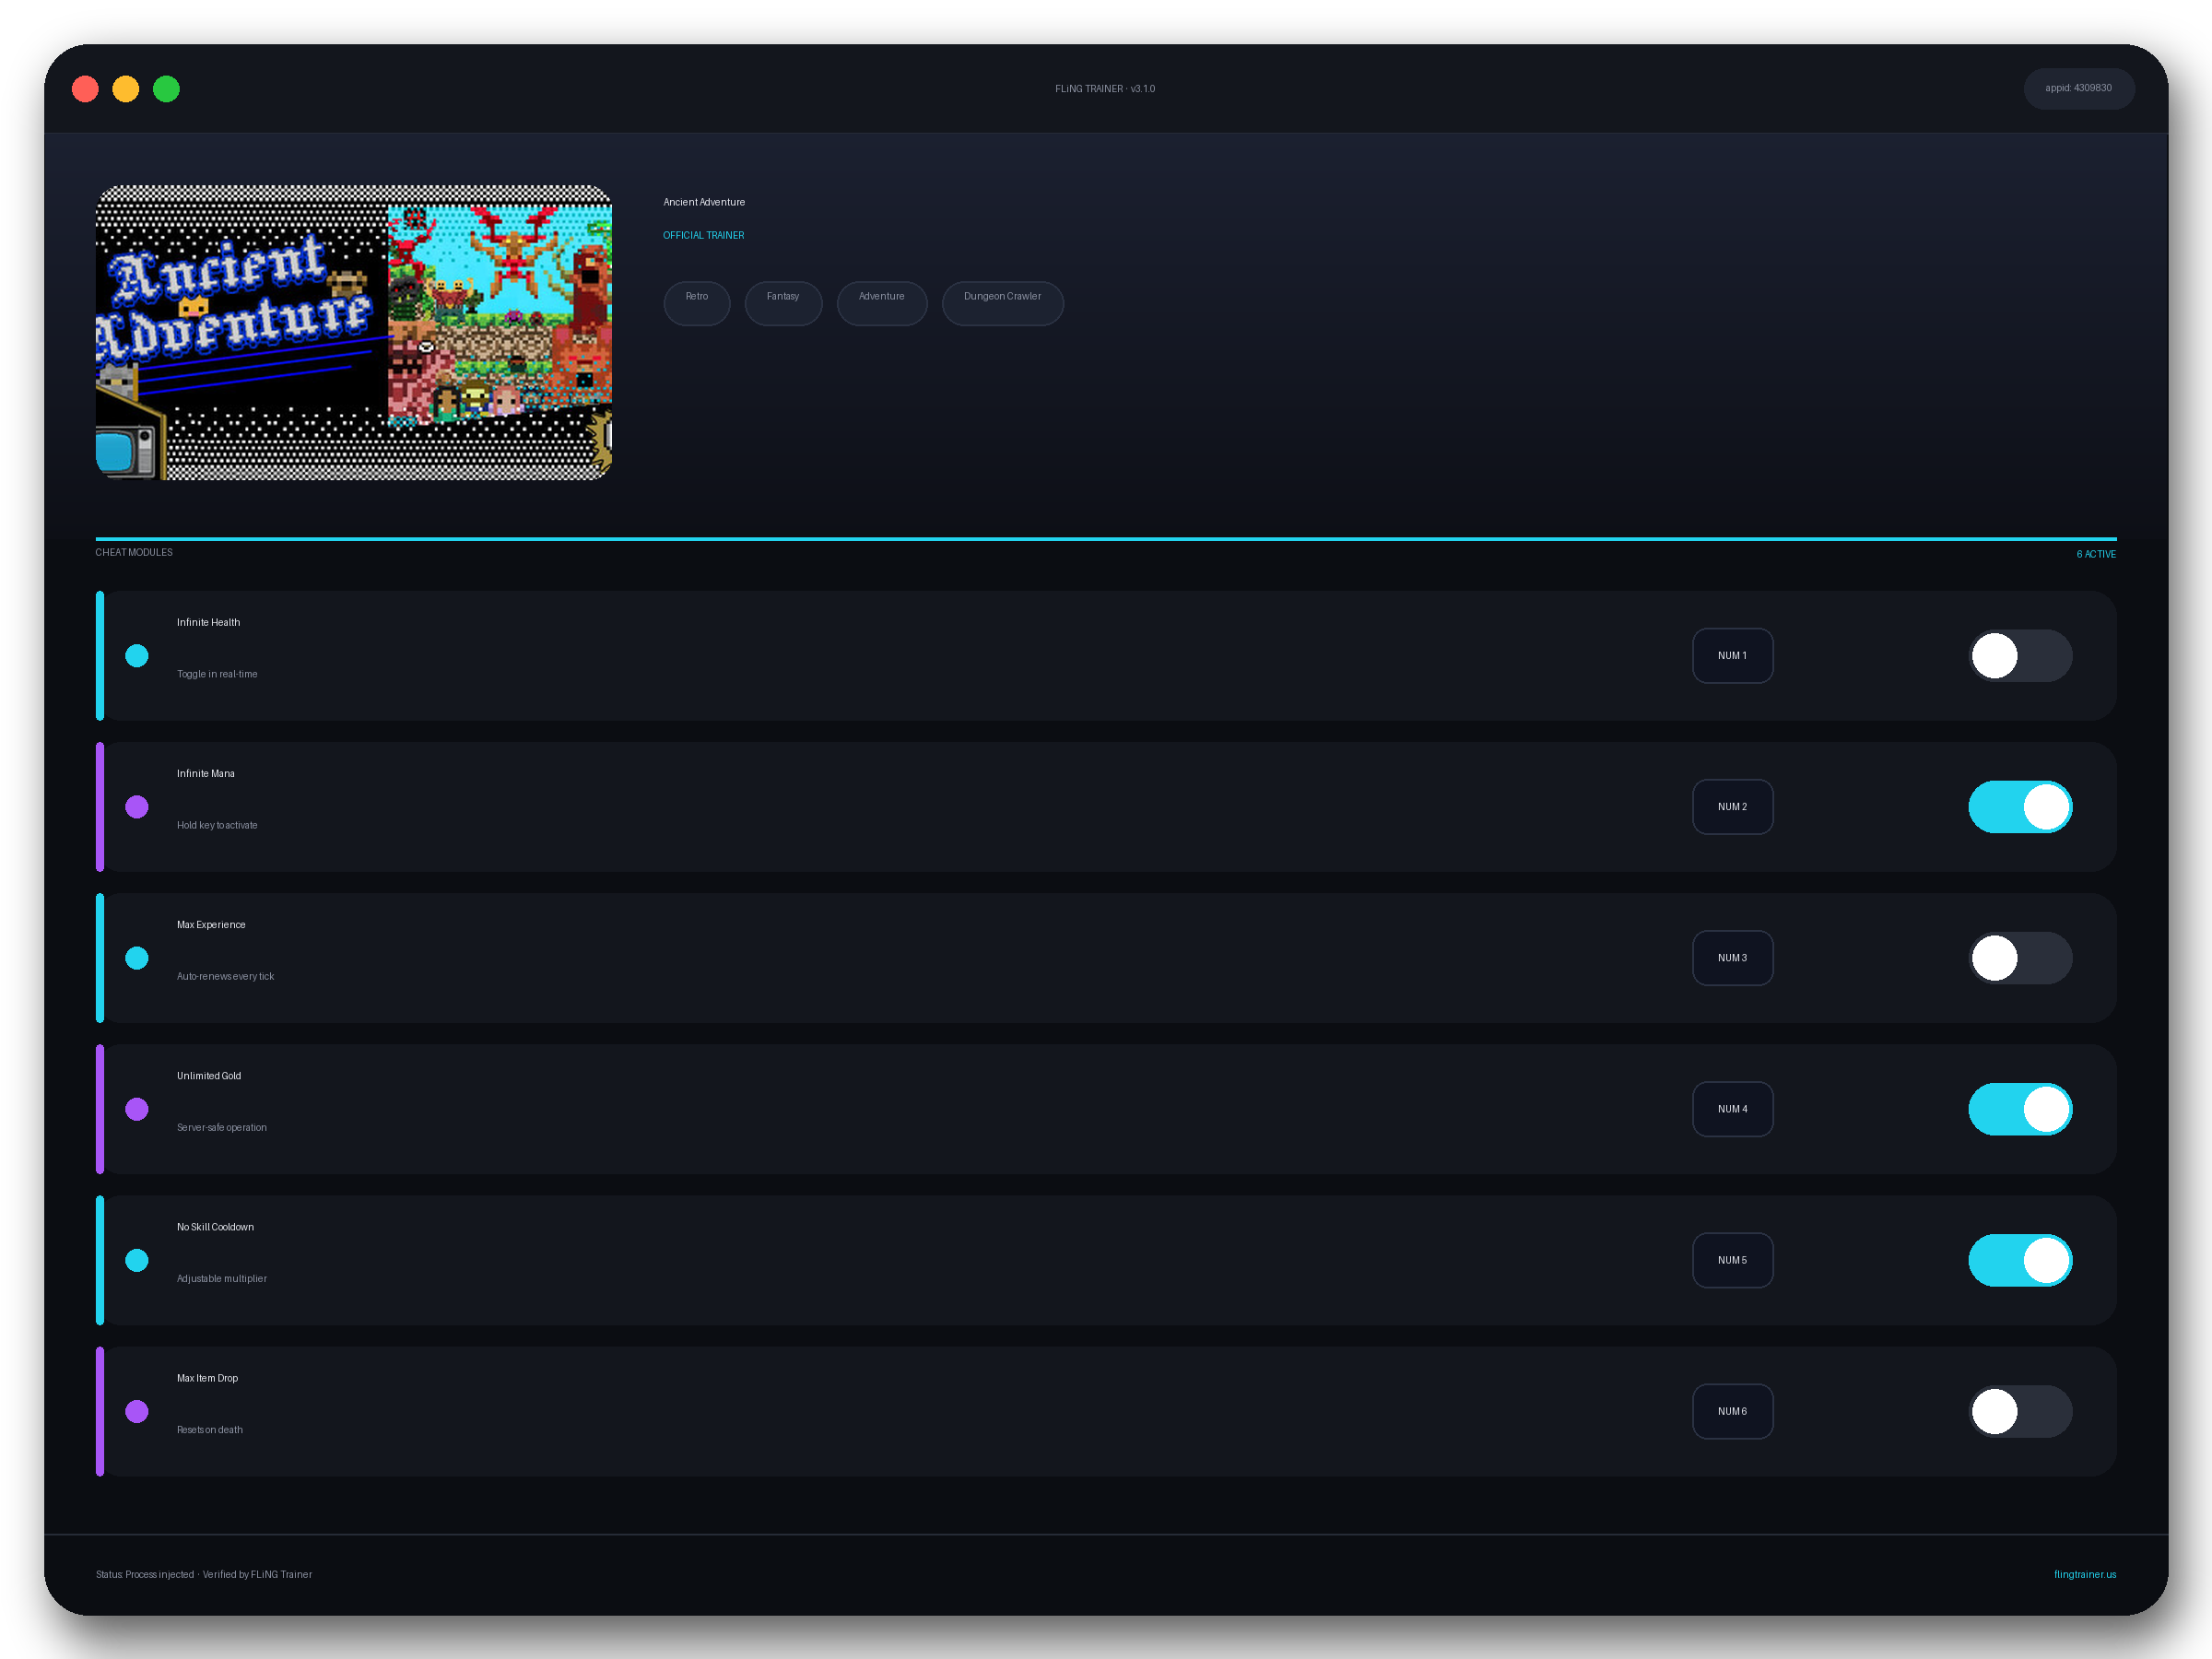Click the purple dot beside Max Item Drop
2212x1659 pixels.
tap(137, 1411)
